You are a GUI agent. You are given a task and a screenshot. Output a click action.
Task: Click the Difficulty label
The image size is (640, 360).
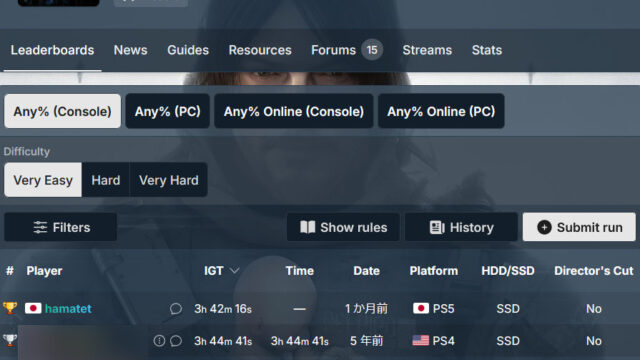pos(27,151)
